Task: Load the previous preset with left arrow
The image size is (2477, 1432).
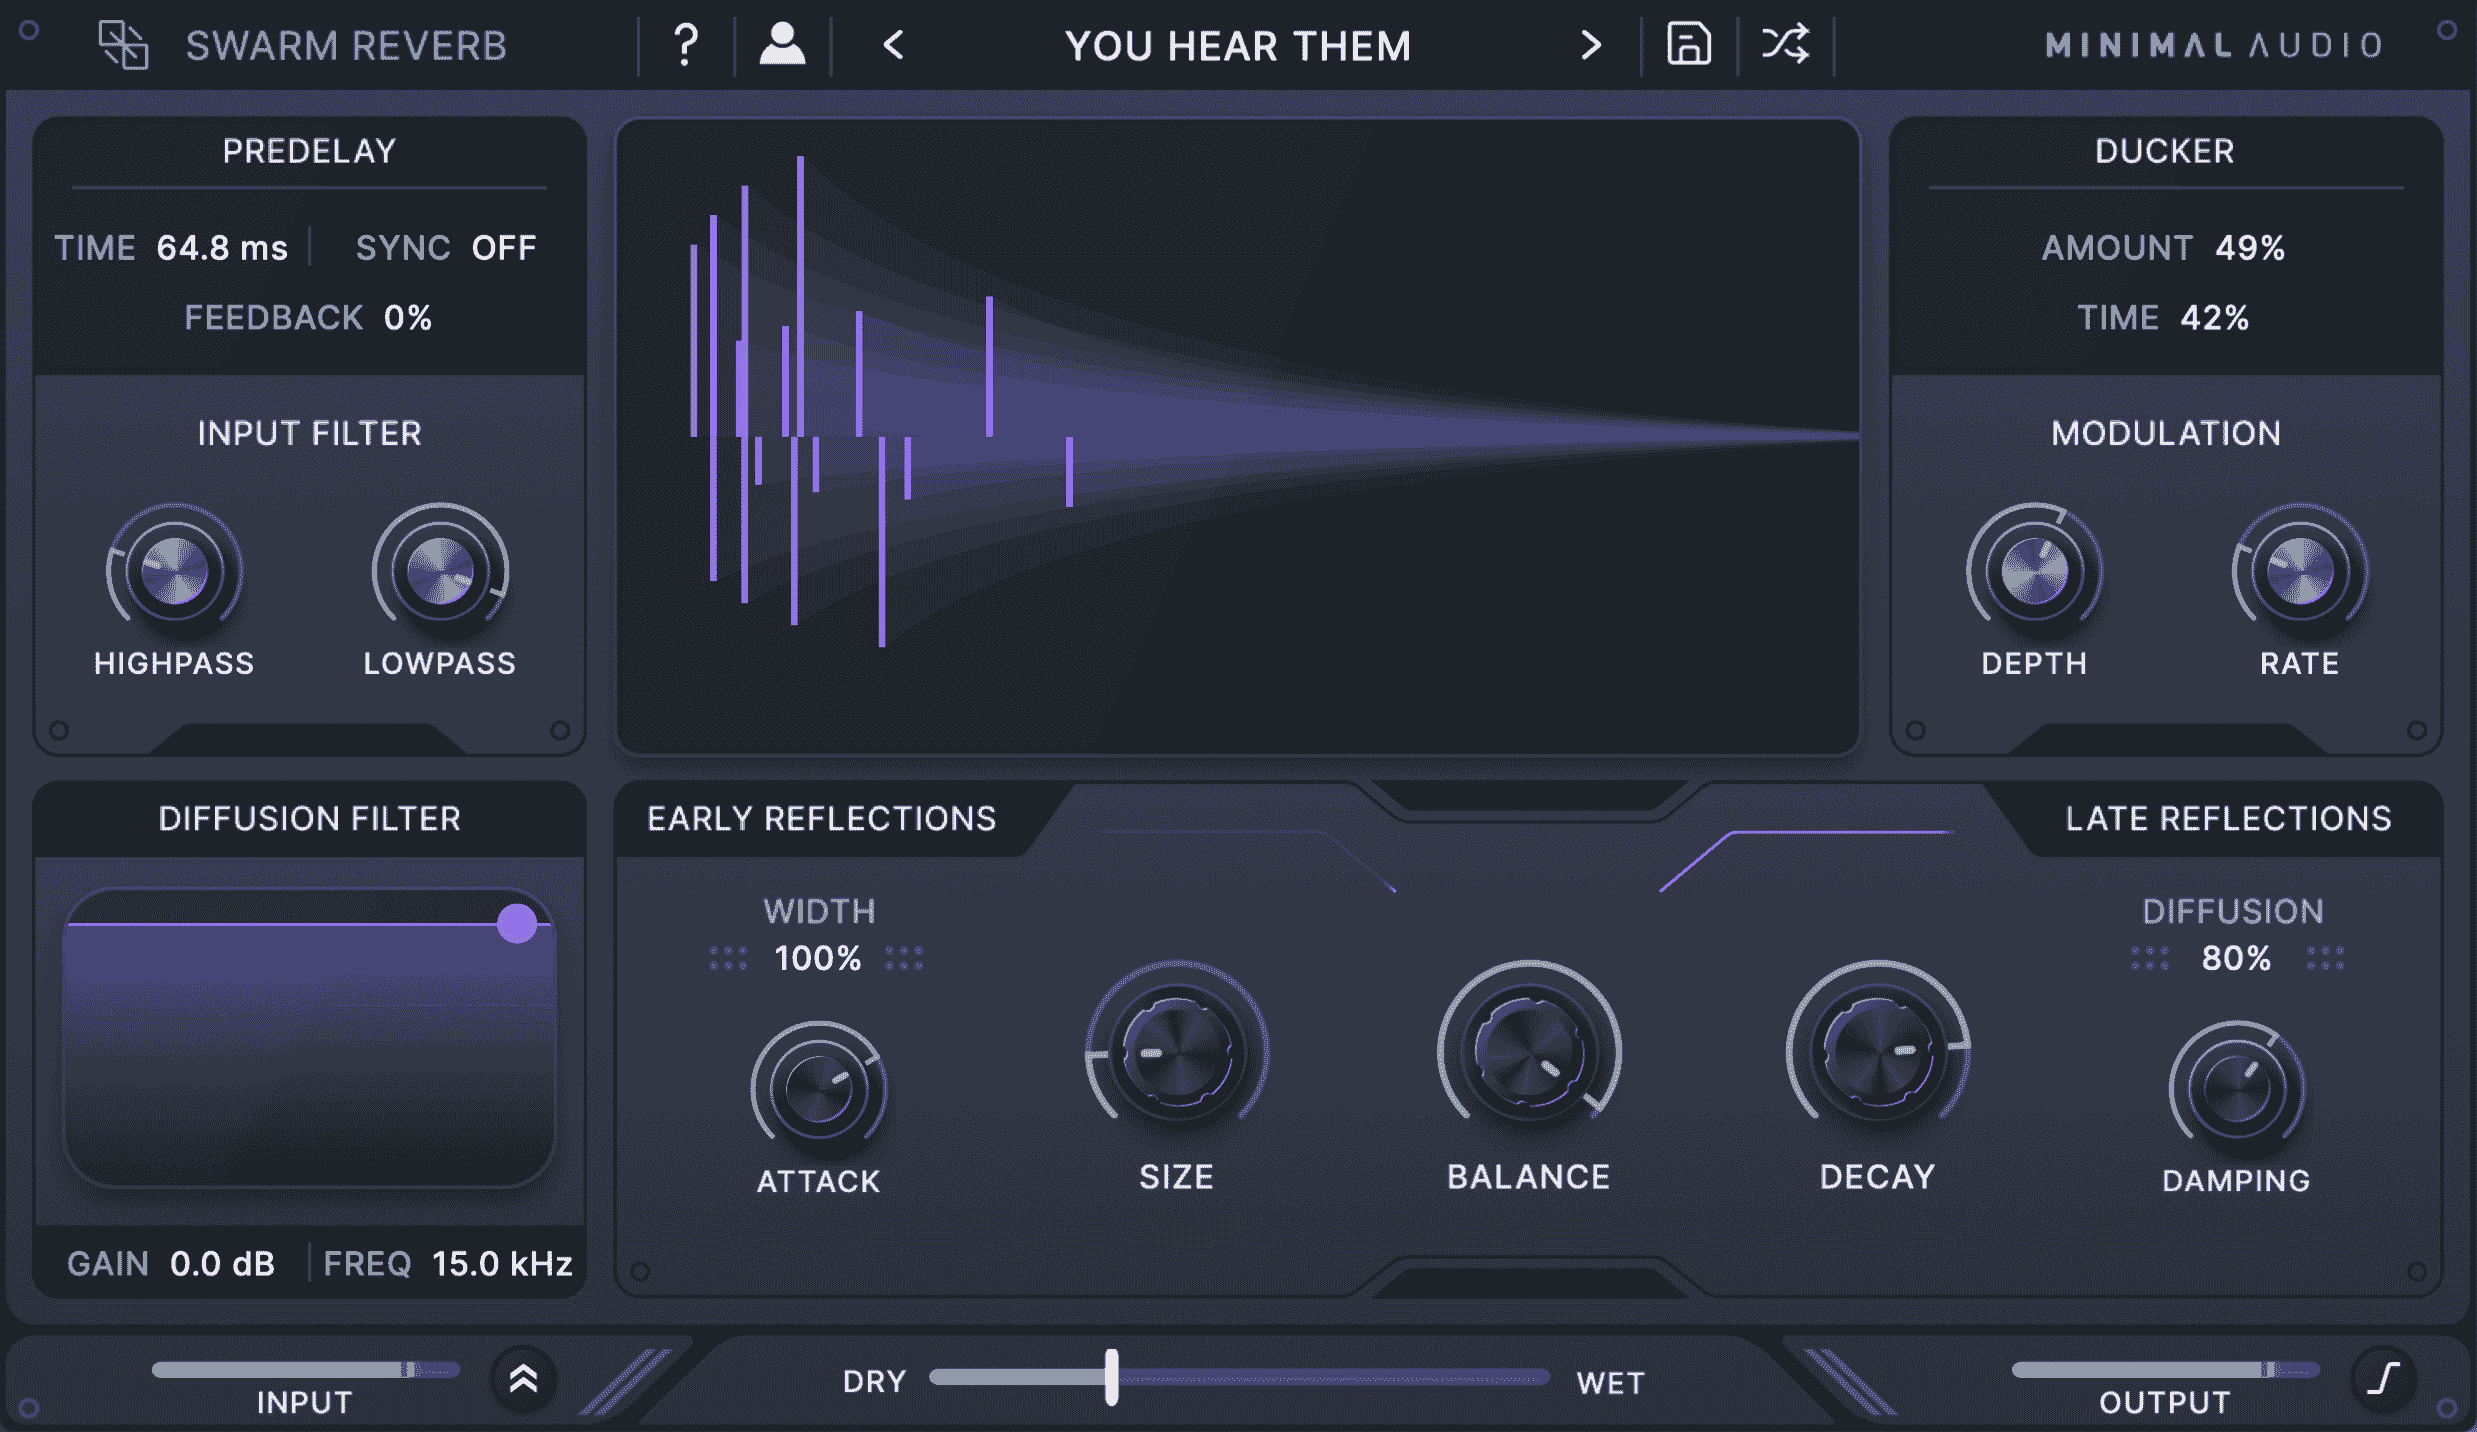Action: (x=891, y=45)
